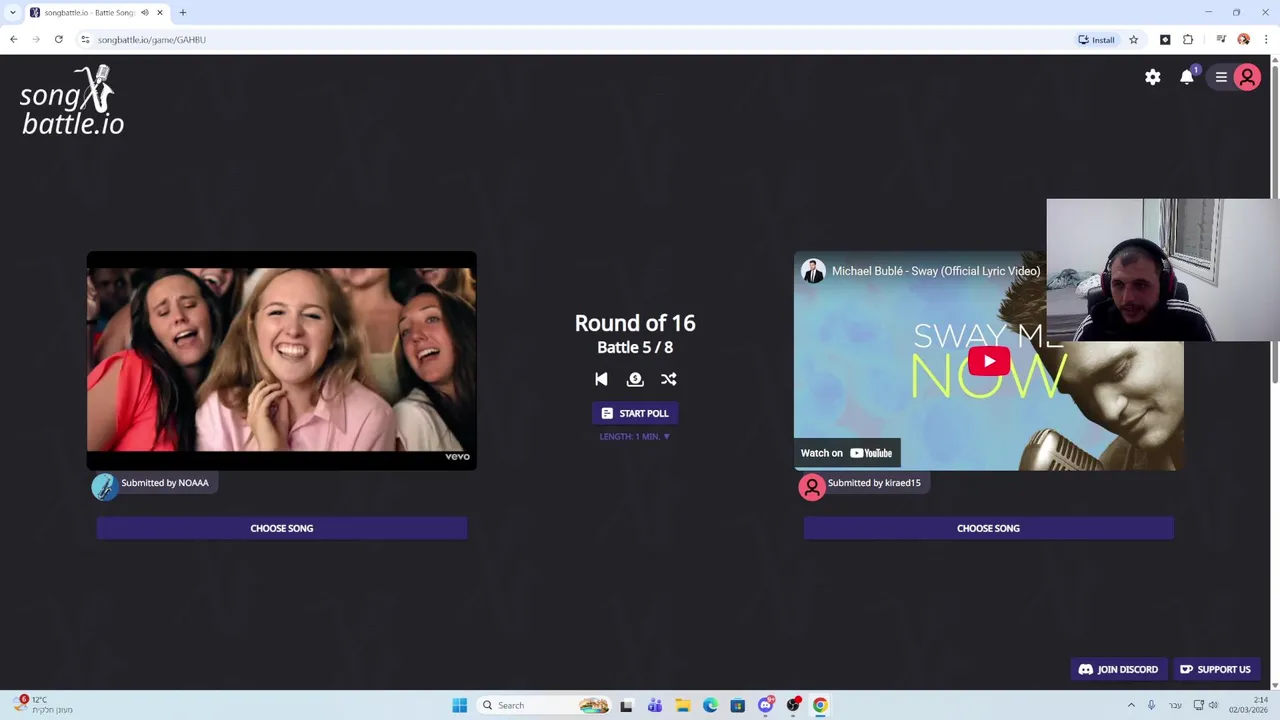Open OBS Studio from the taskbar
This screenshot has width=1280, height=720.
coord(793,705)
